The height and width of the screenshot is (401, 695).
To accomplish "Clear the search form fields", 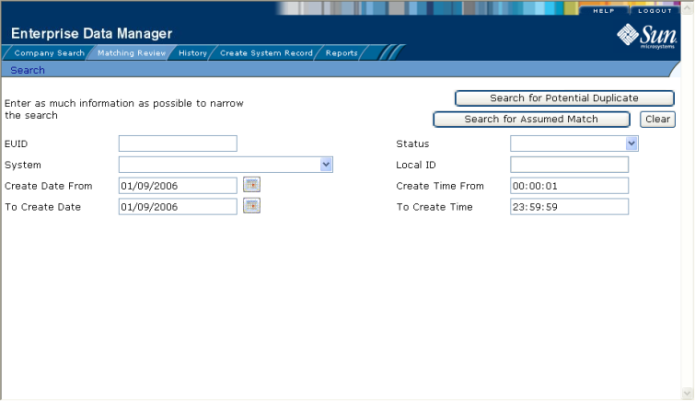I will 657,119.
